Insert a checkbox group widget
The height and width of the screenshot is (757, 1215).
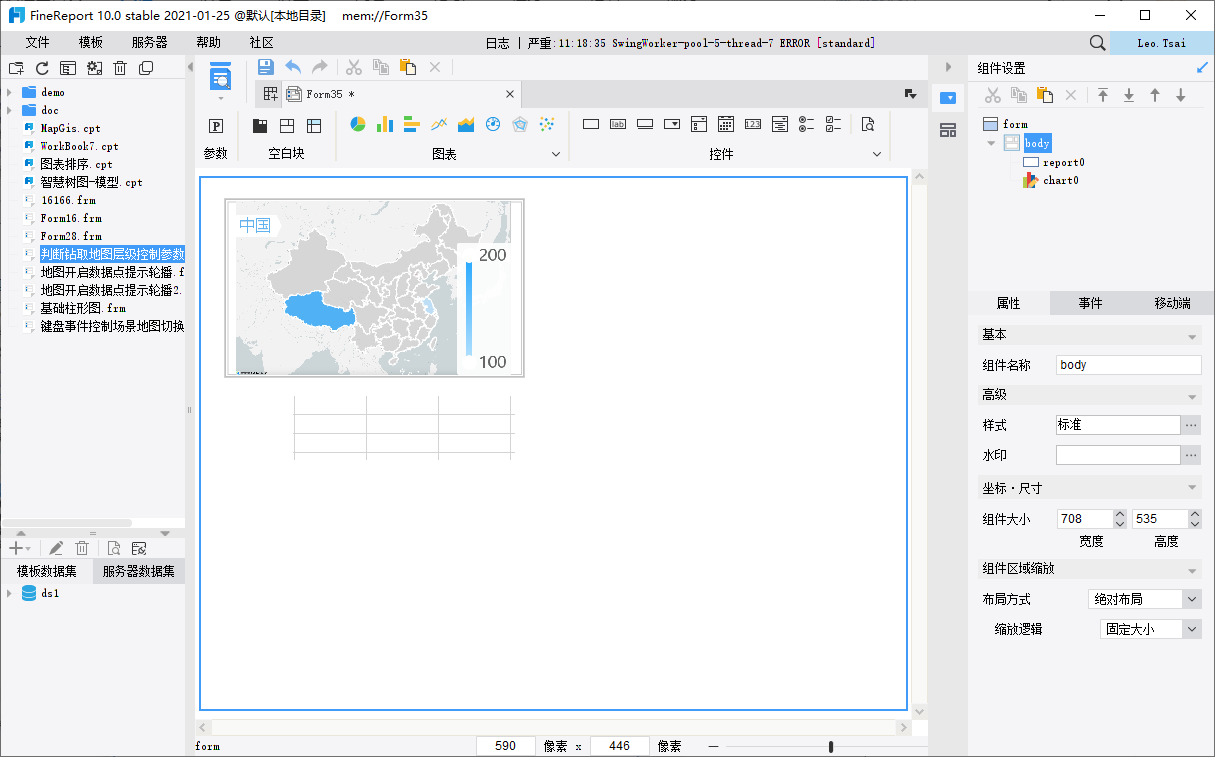(833, 125)
